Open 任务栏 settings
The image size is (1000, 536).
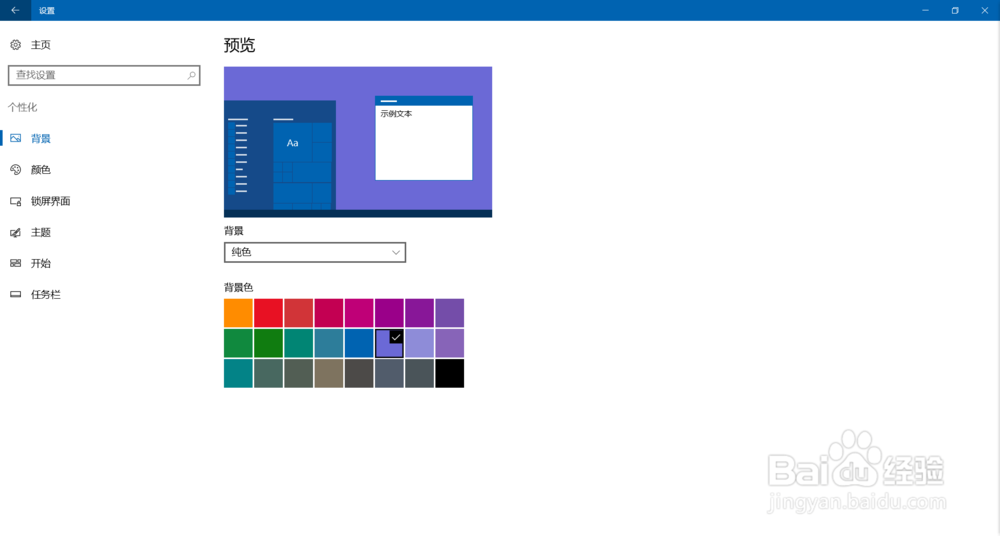[x=46, y=295]
